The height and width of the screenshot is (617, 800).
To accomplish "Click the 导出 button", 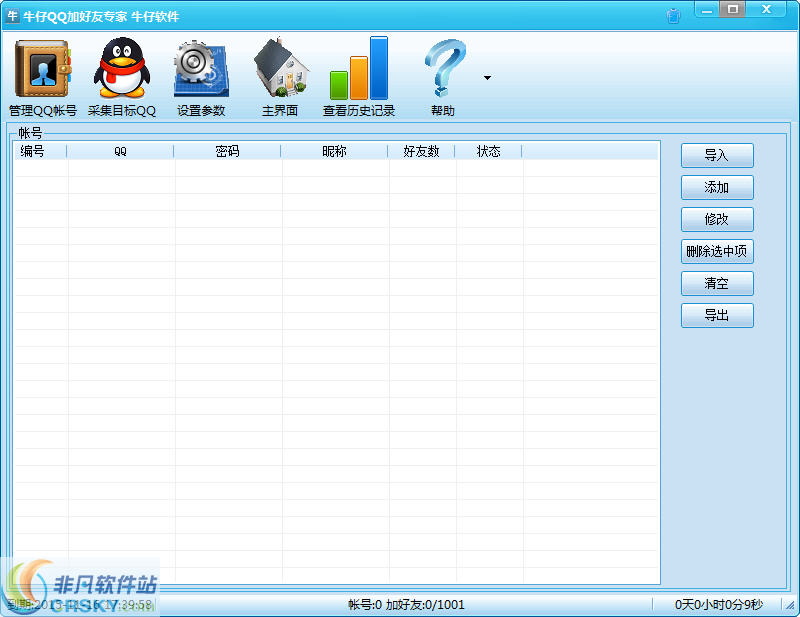I will pyautogui.click(x=717, y=315).
